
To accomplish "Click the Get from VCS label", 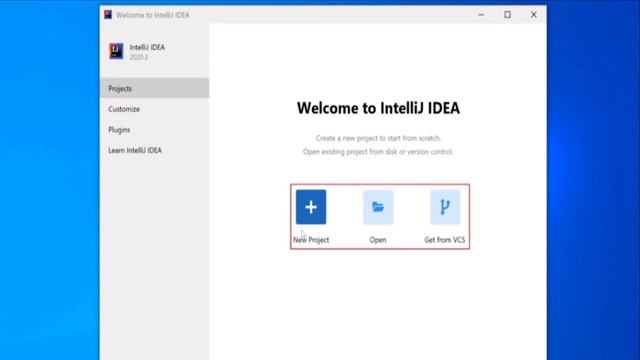I will pyautogui.click(x=445, y=240).
